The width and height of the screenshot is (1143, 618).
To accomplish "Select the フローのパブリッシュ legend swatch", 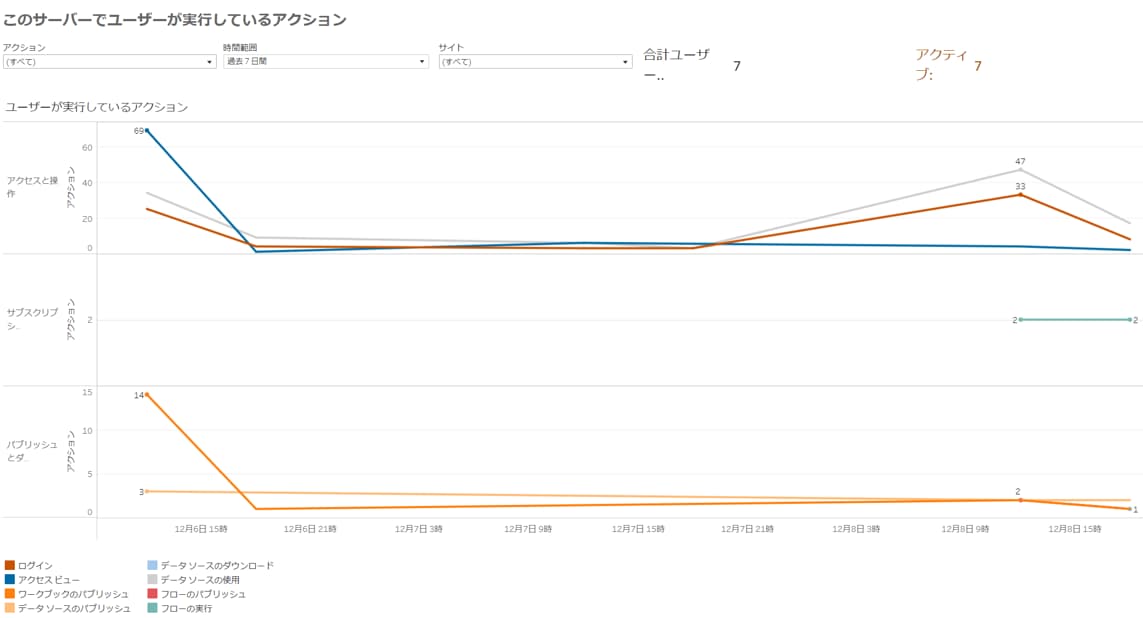I will (152, 593).
